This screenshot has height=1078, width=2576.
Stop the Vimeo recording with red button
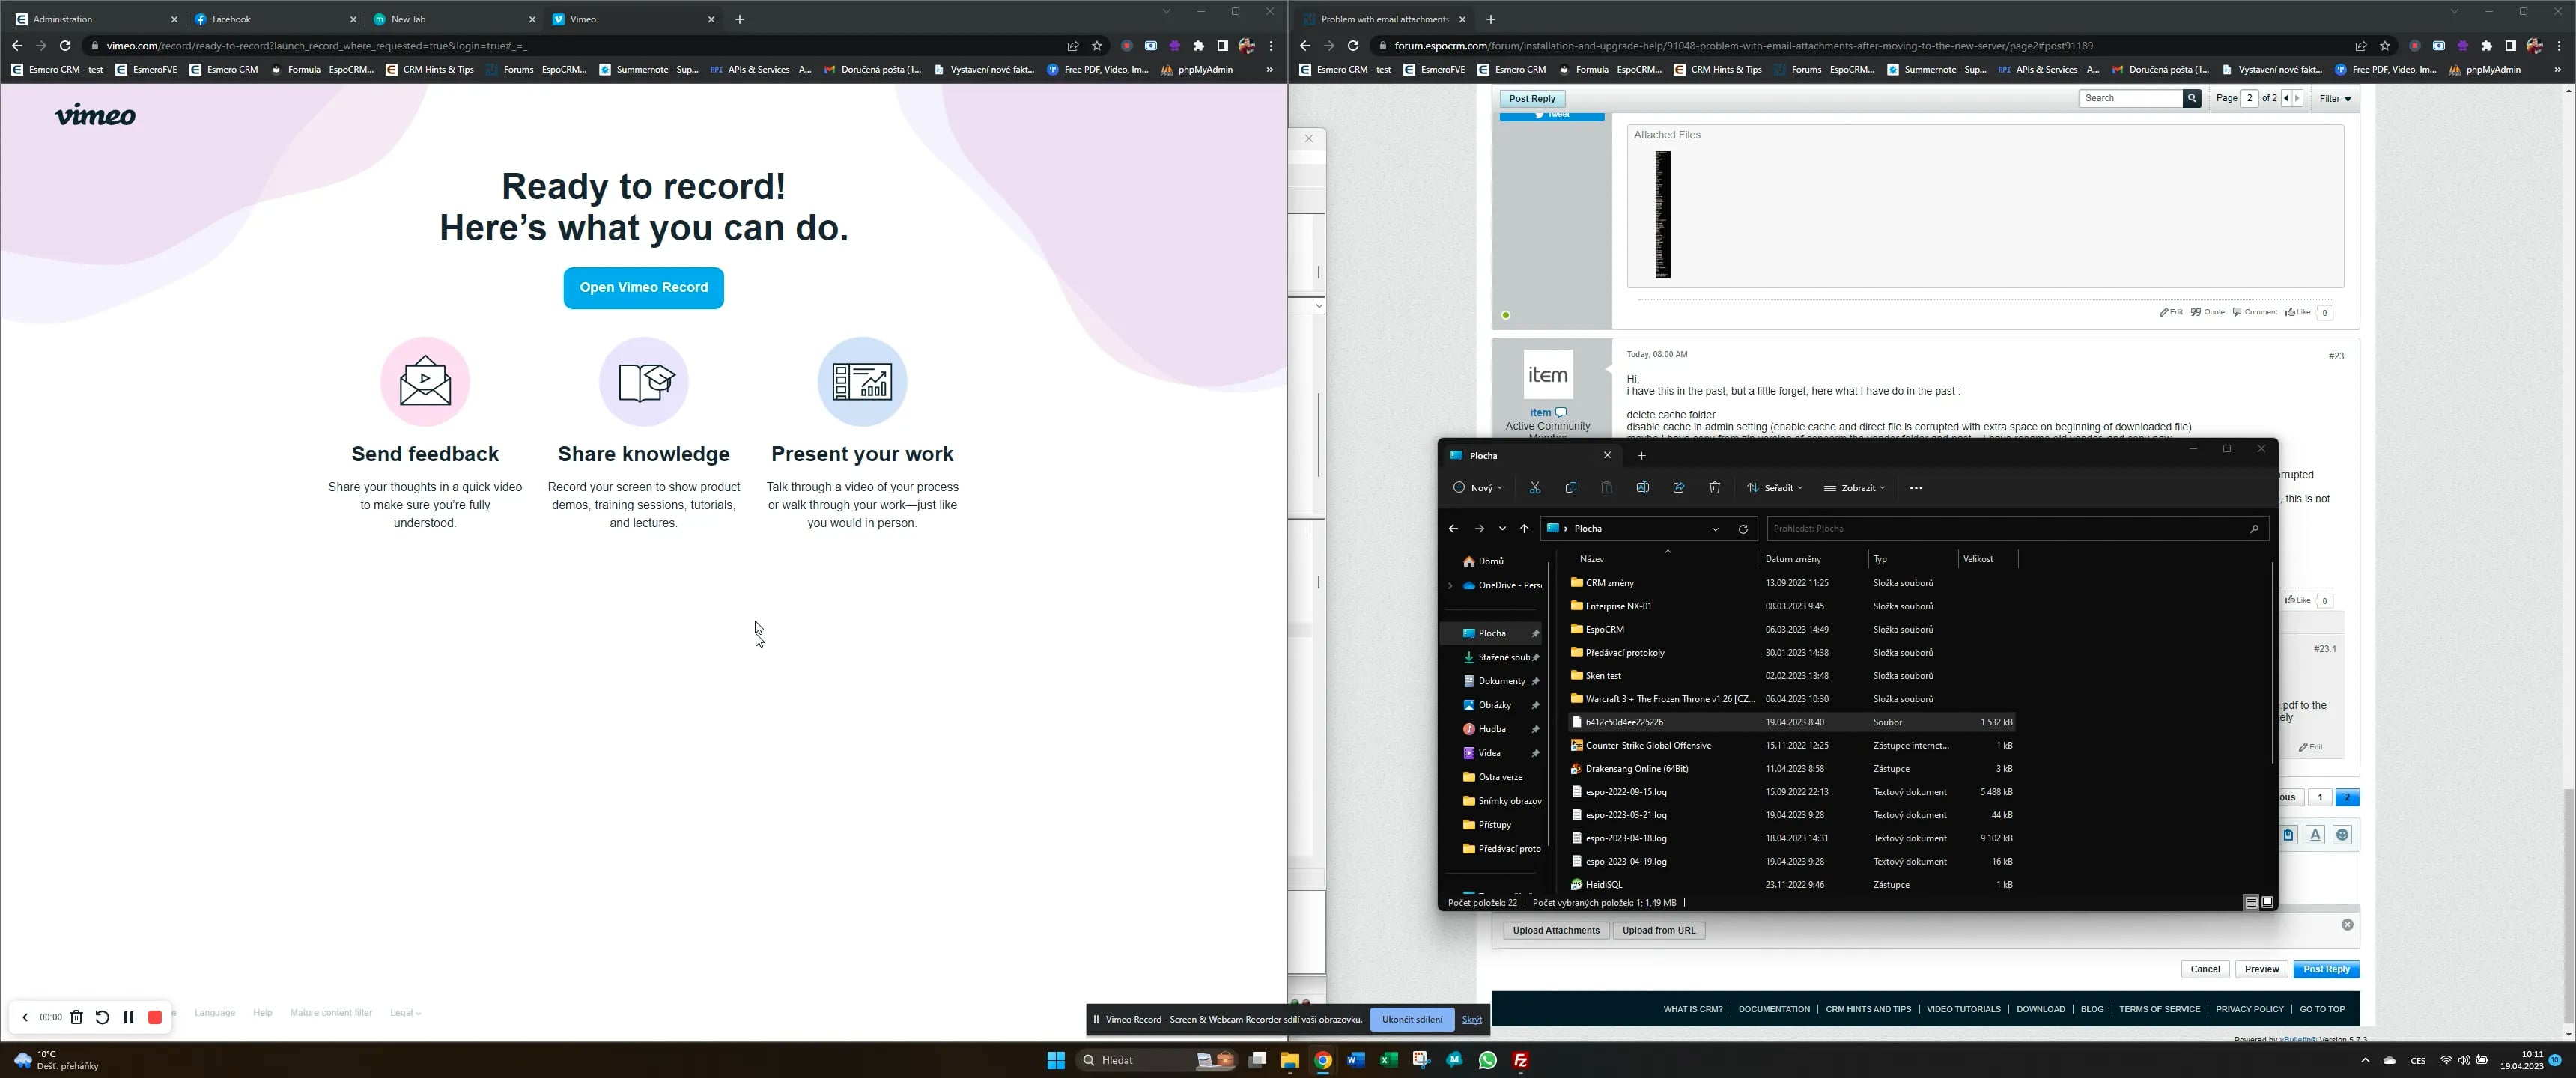[x=155, y=1017]
